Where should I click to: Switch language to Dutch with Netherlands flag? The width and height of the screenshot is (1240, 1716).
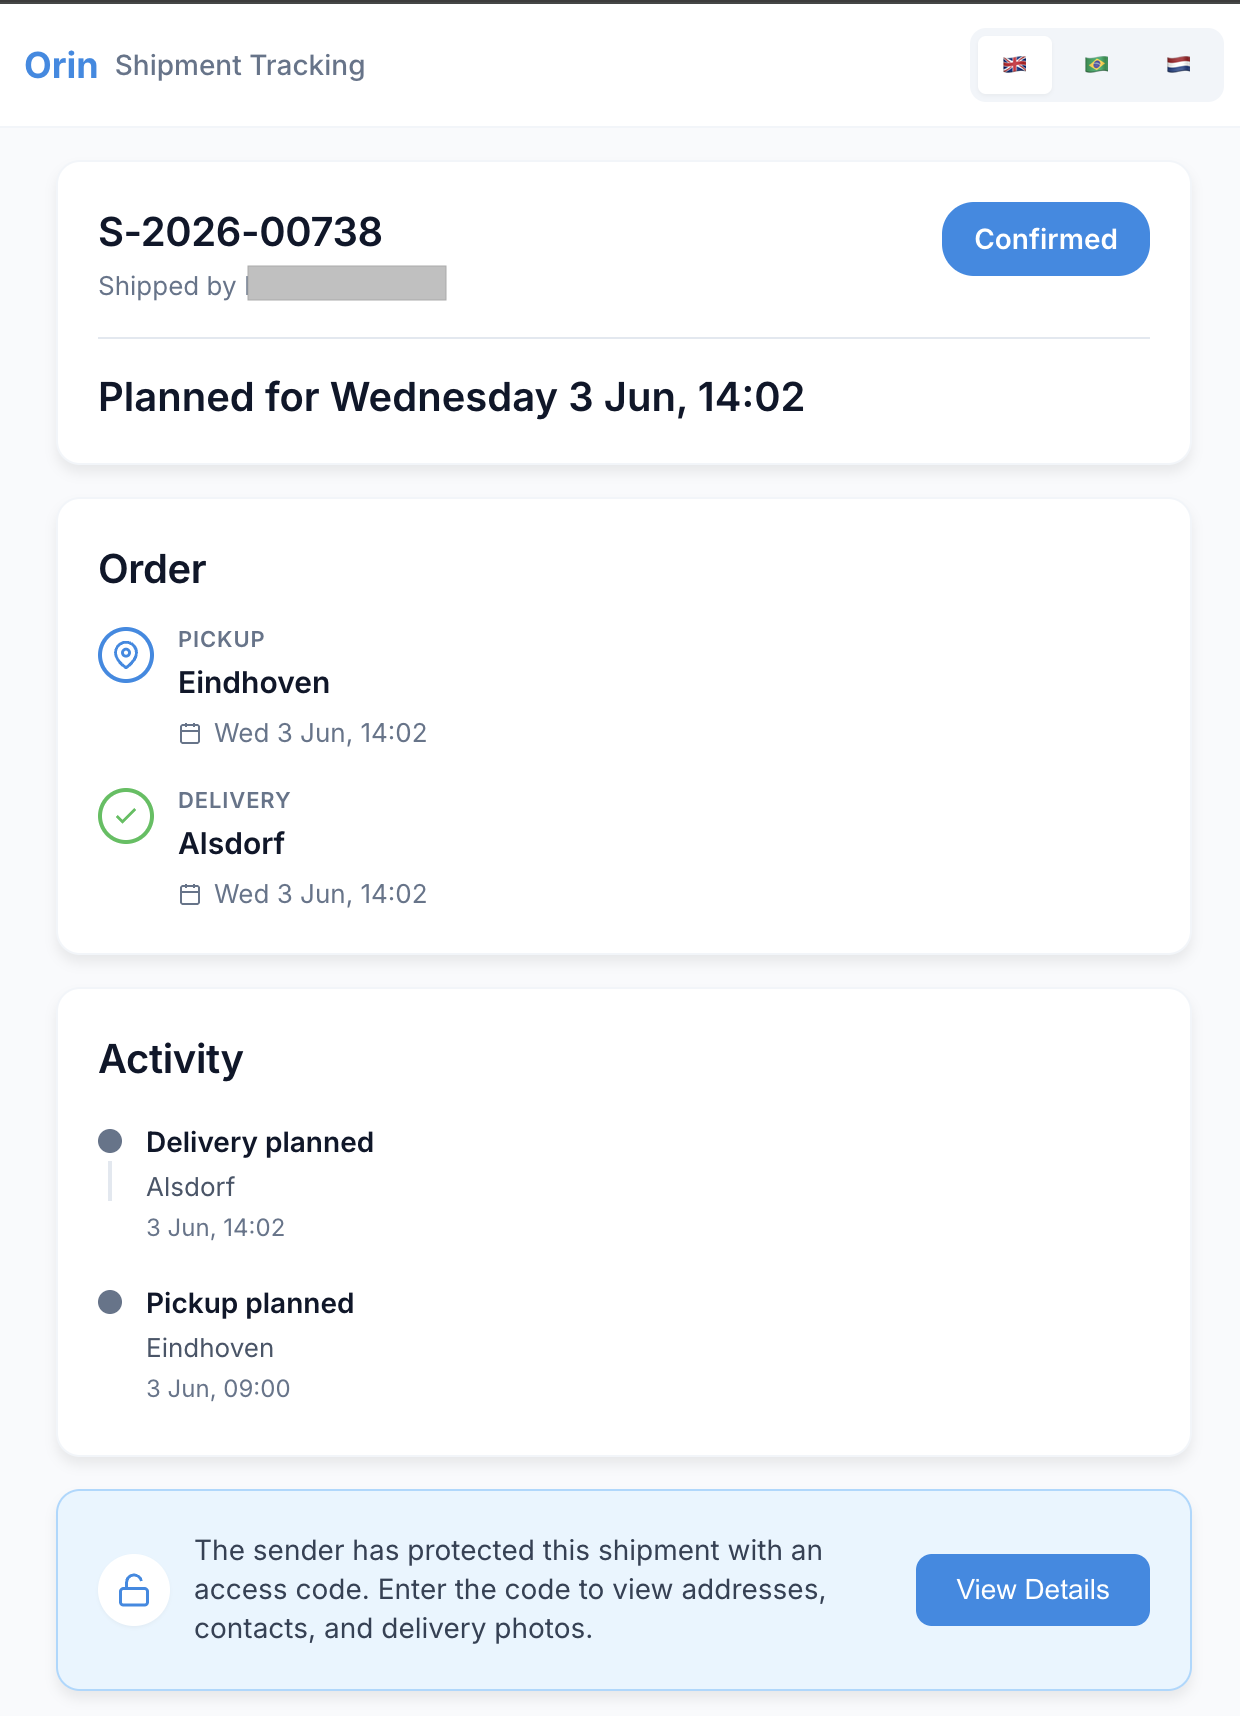click(1178, 65)
